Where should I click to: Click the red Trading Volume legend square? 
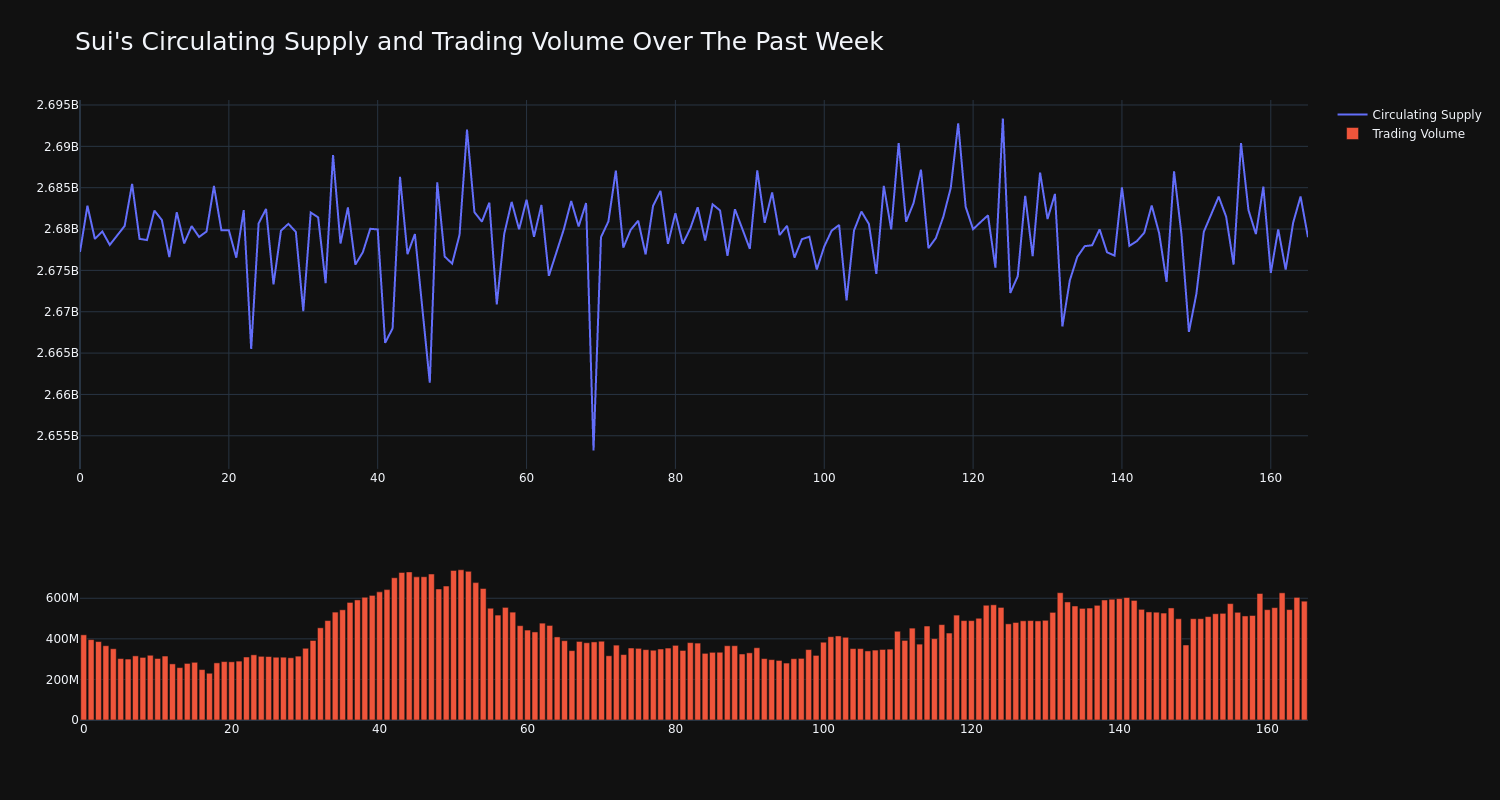coord(1352,134)
